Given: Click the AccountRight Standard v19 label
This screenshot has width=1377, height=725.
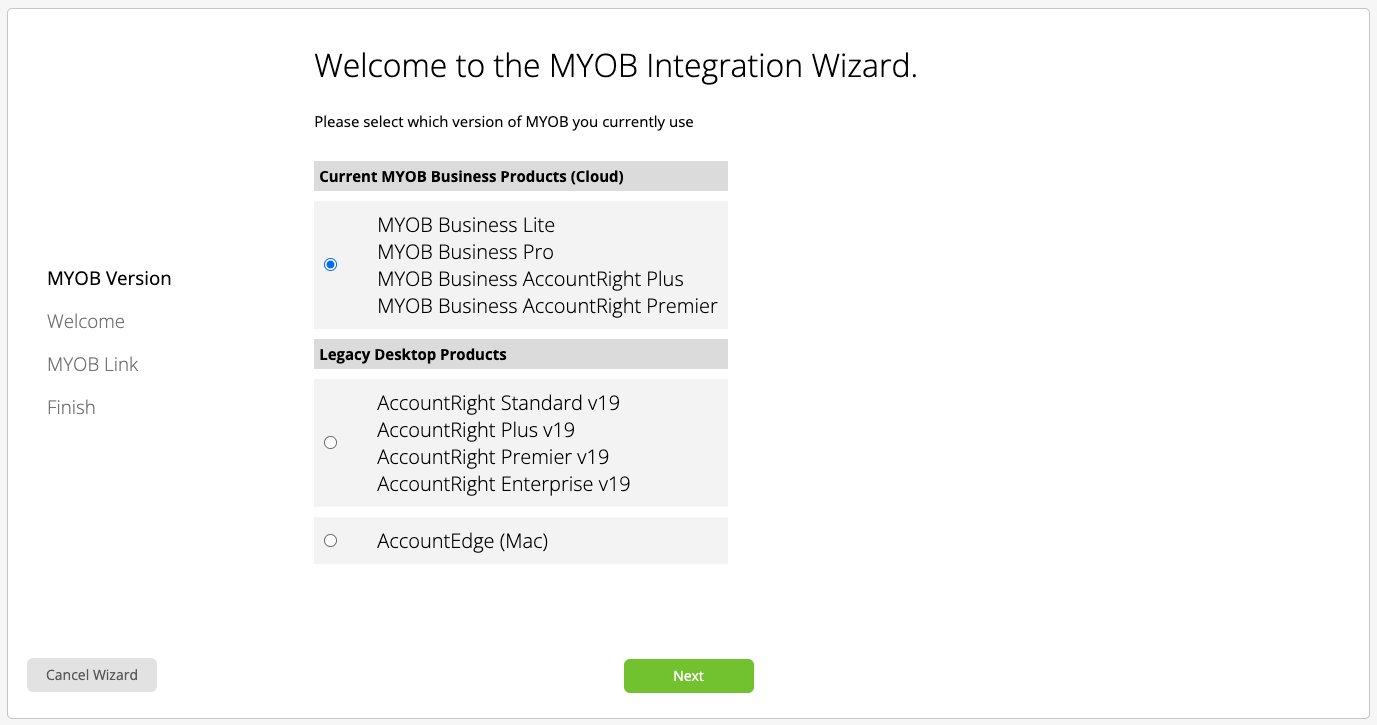Looking at the screenshot, I should click(498, 403).
